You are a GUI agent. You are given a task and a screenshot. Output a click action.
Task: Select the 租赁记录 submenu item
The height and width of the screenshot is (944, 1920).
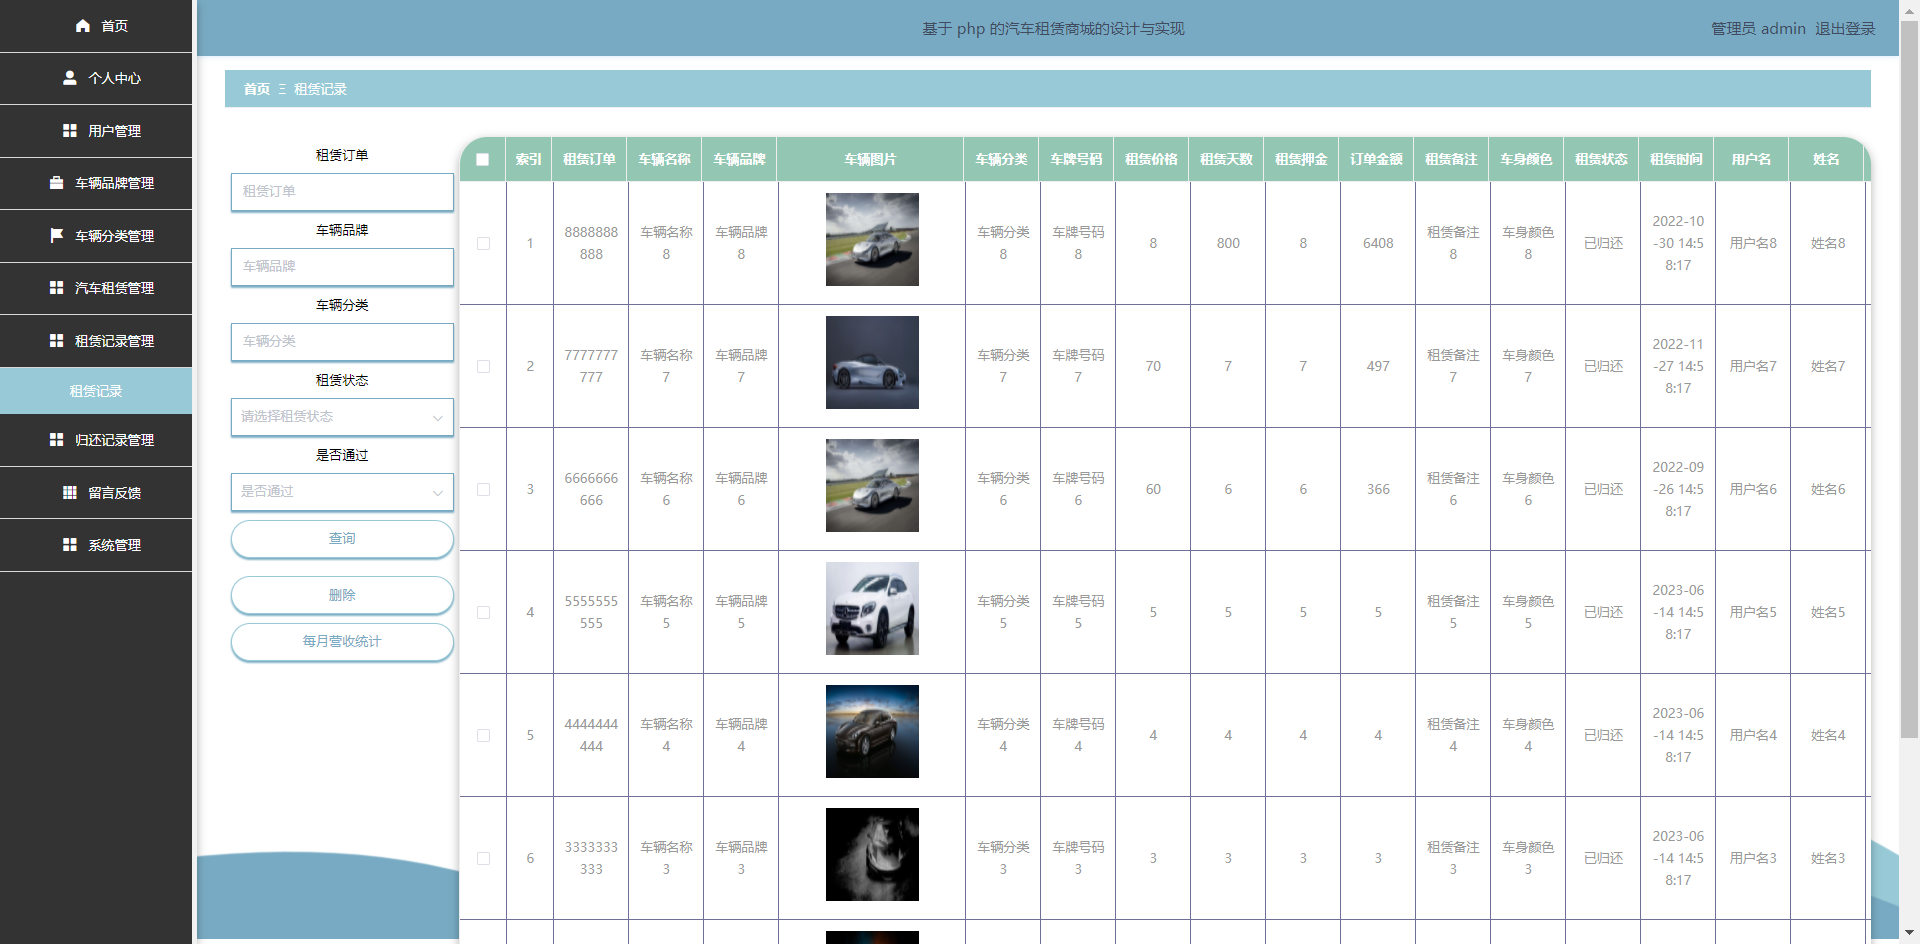(x=96, y=391)
